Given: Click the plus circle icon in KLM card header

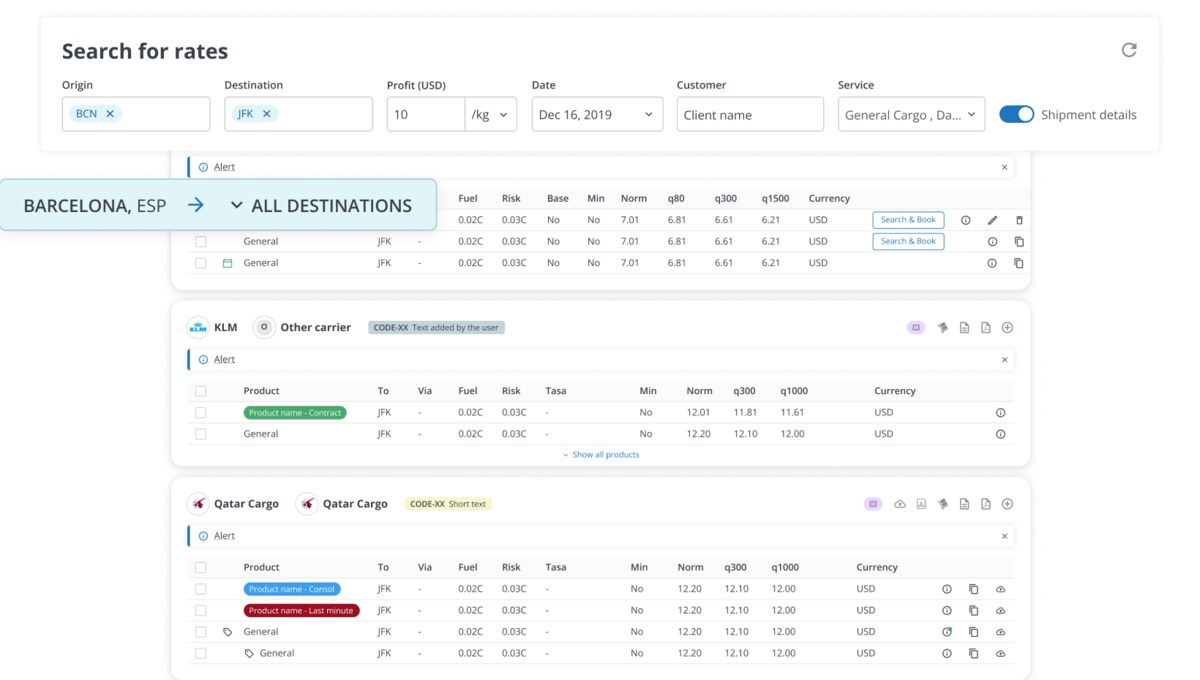Looking at the screenshot, I should (1007, 328).
